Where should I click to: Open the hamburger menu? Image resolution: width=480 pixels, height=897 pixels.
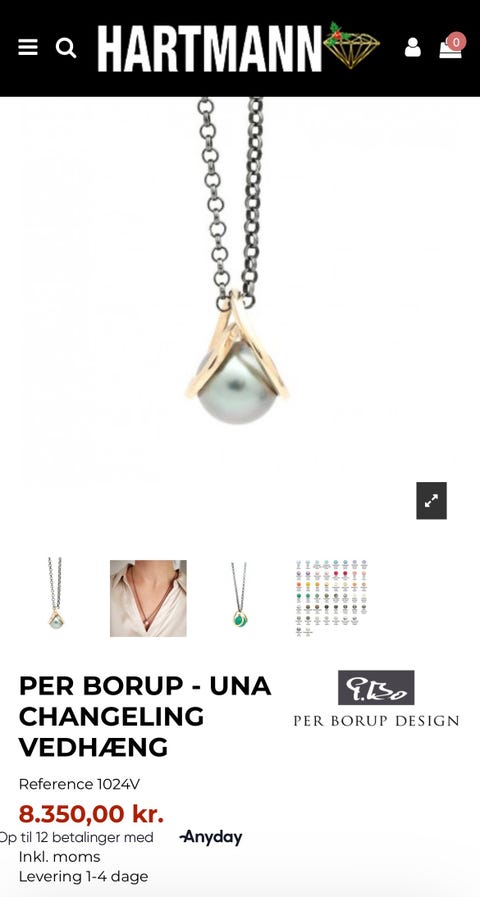pos(28,47)
